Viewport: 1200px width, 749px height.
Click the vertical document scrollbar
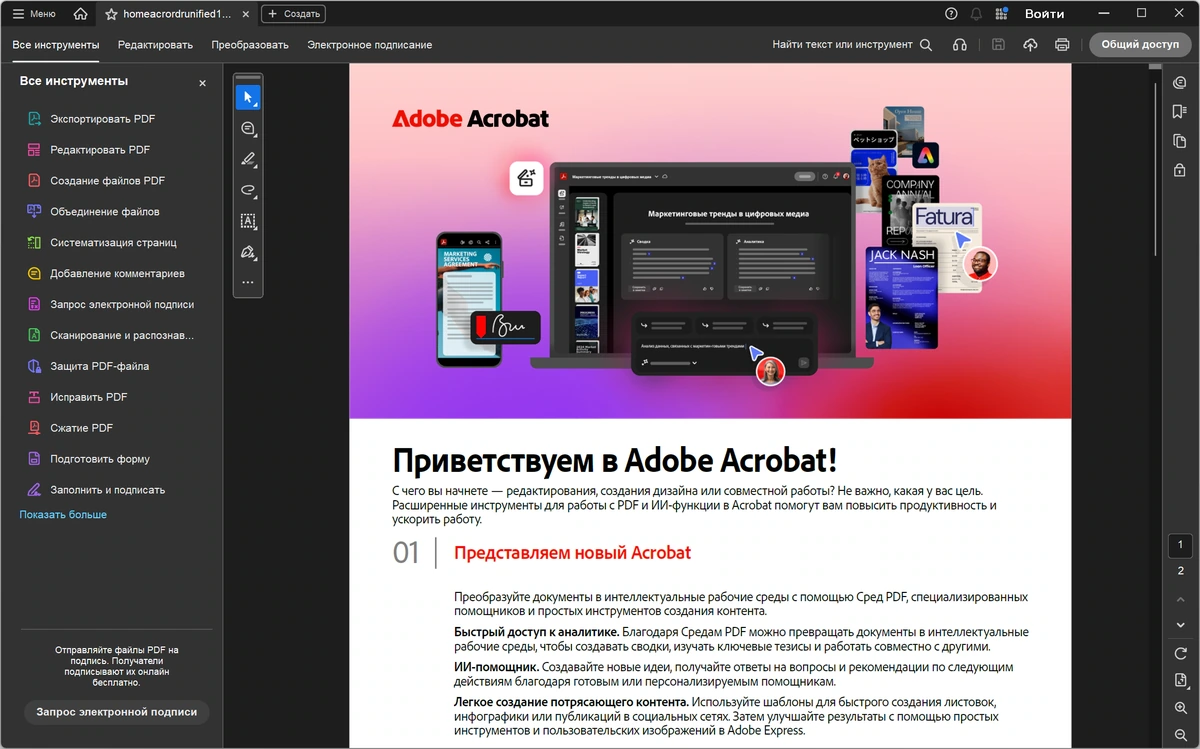[x=1157, y=170]
